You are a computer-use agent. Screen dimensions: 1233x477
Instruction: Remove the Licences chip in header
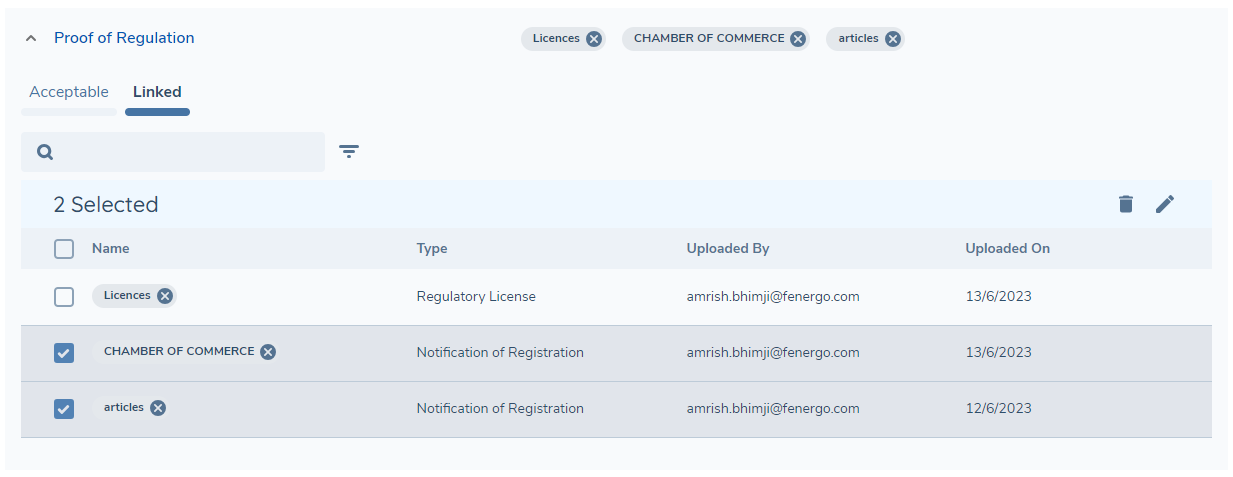click(x=594, y=39)
